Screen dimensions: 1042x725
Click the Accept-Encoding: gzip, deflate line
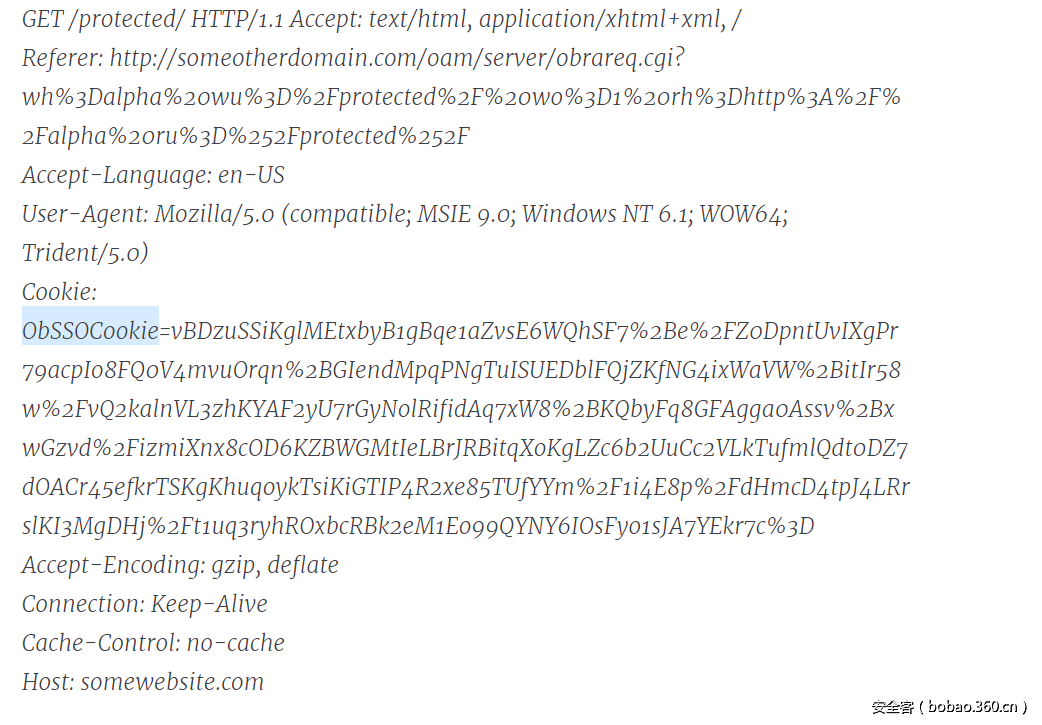(x=180, y=565)
